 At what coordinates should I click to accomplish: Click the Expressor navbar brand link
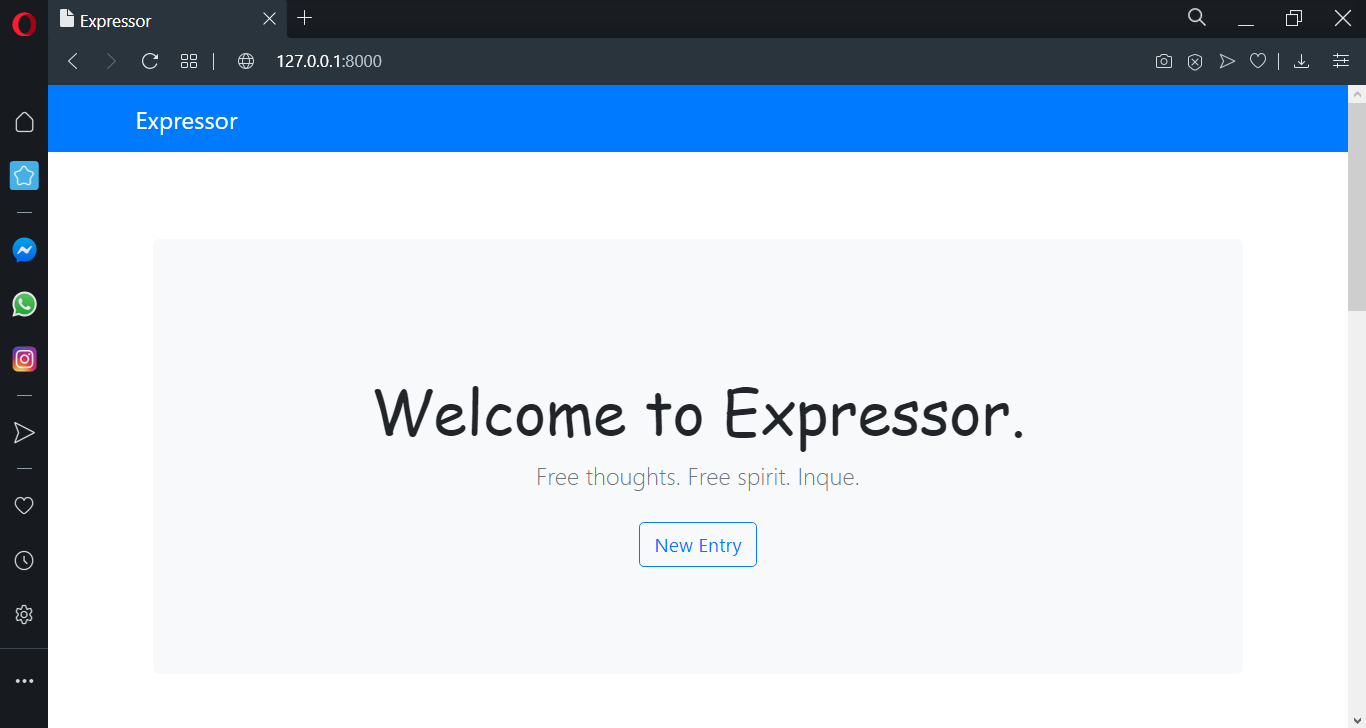[187, 121]
